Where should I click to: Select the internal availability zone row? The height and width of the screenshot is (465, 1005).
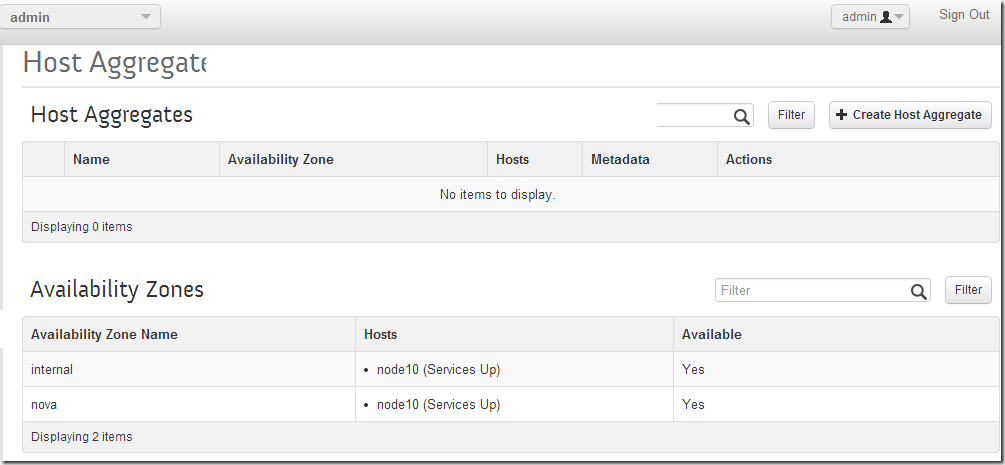point(511,369)
